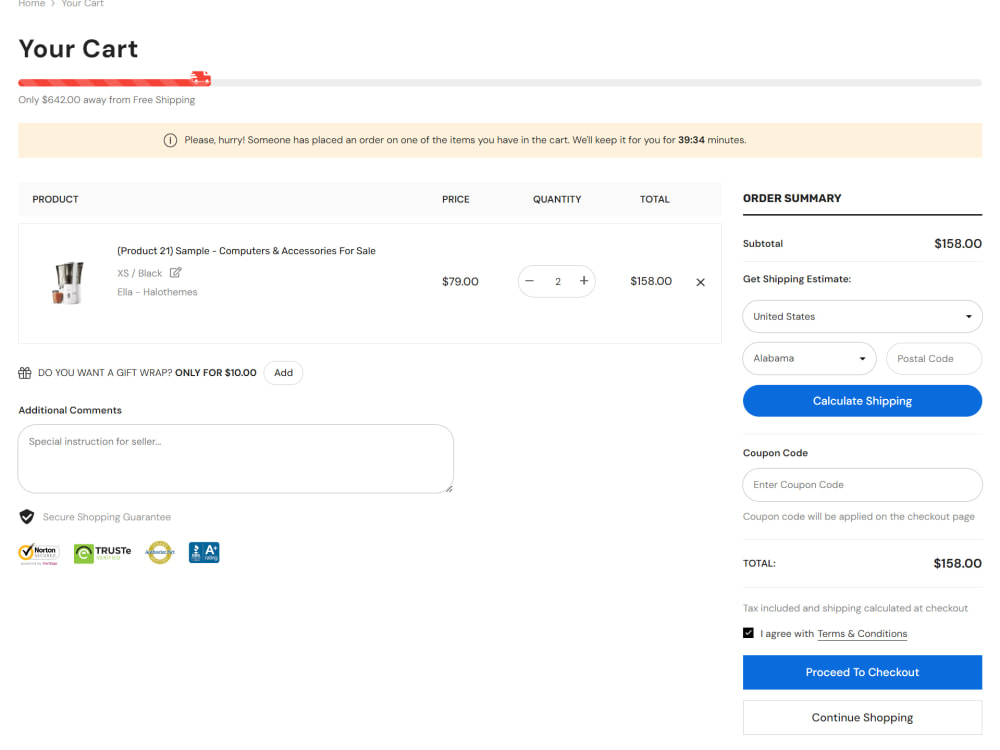Click the free shipping progress bar
Viewport: 1000px width, 750px height.
tap(500, 81)
